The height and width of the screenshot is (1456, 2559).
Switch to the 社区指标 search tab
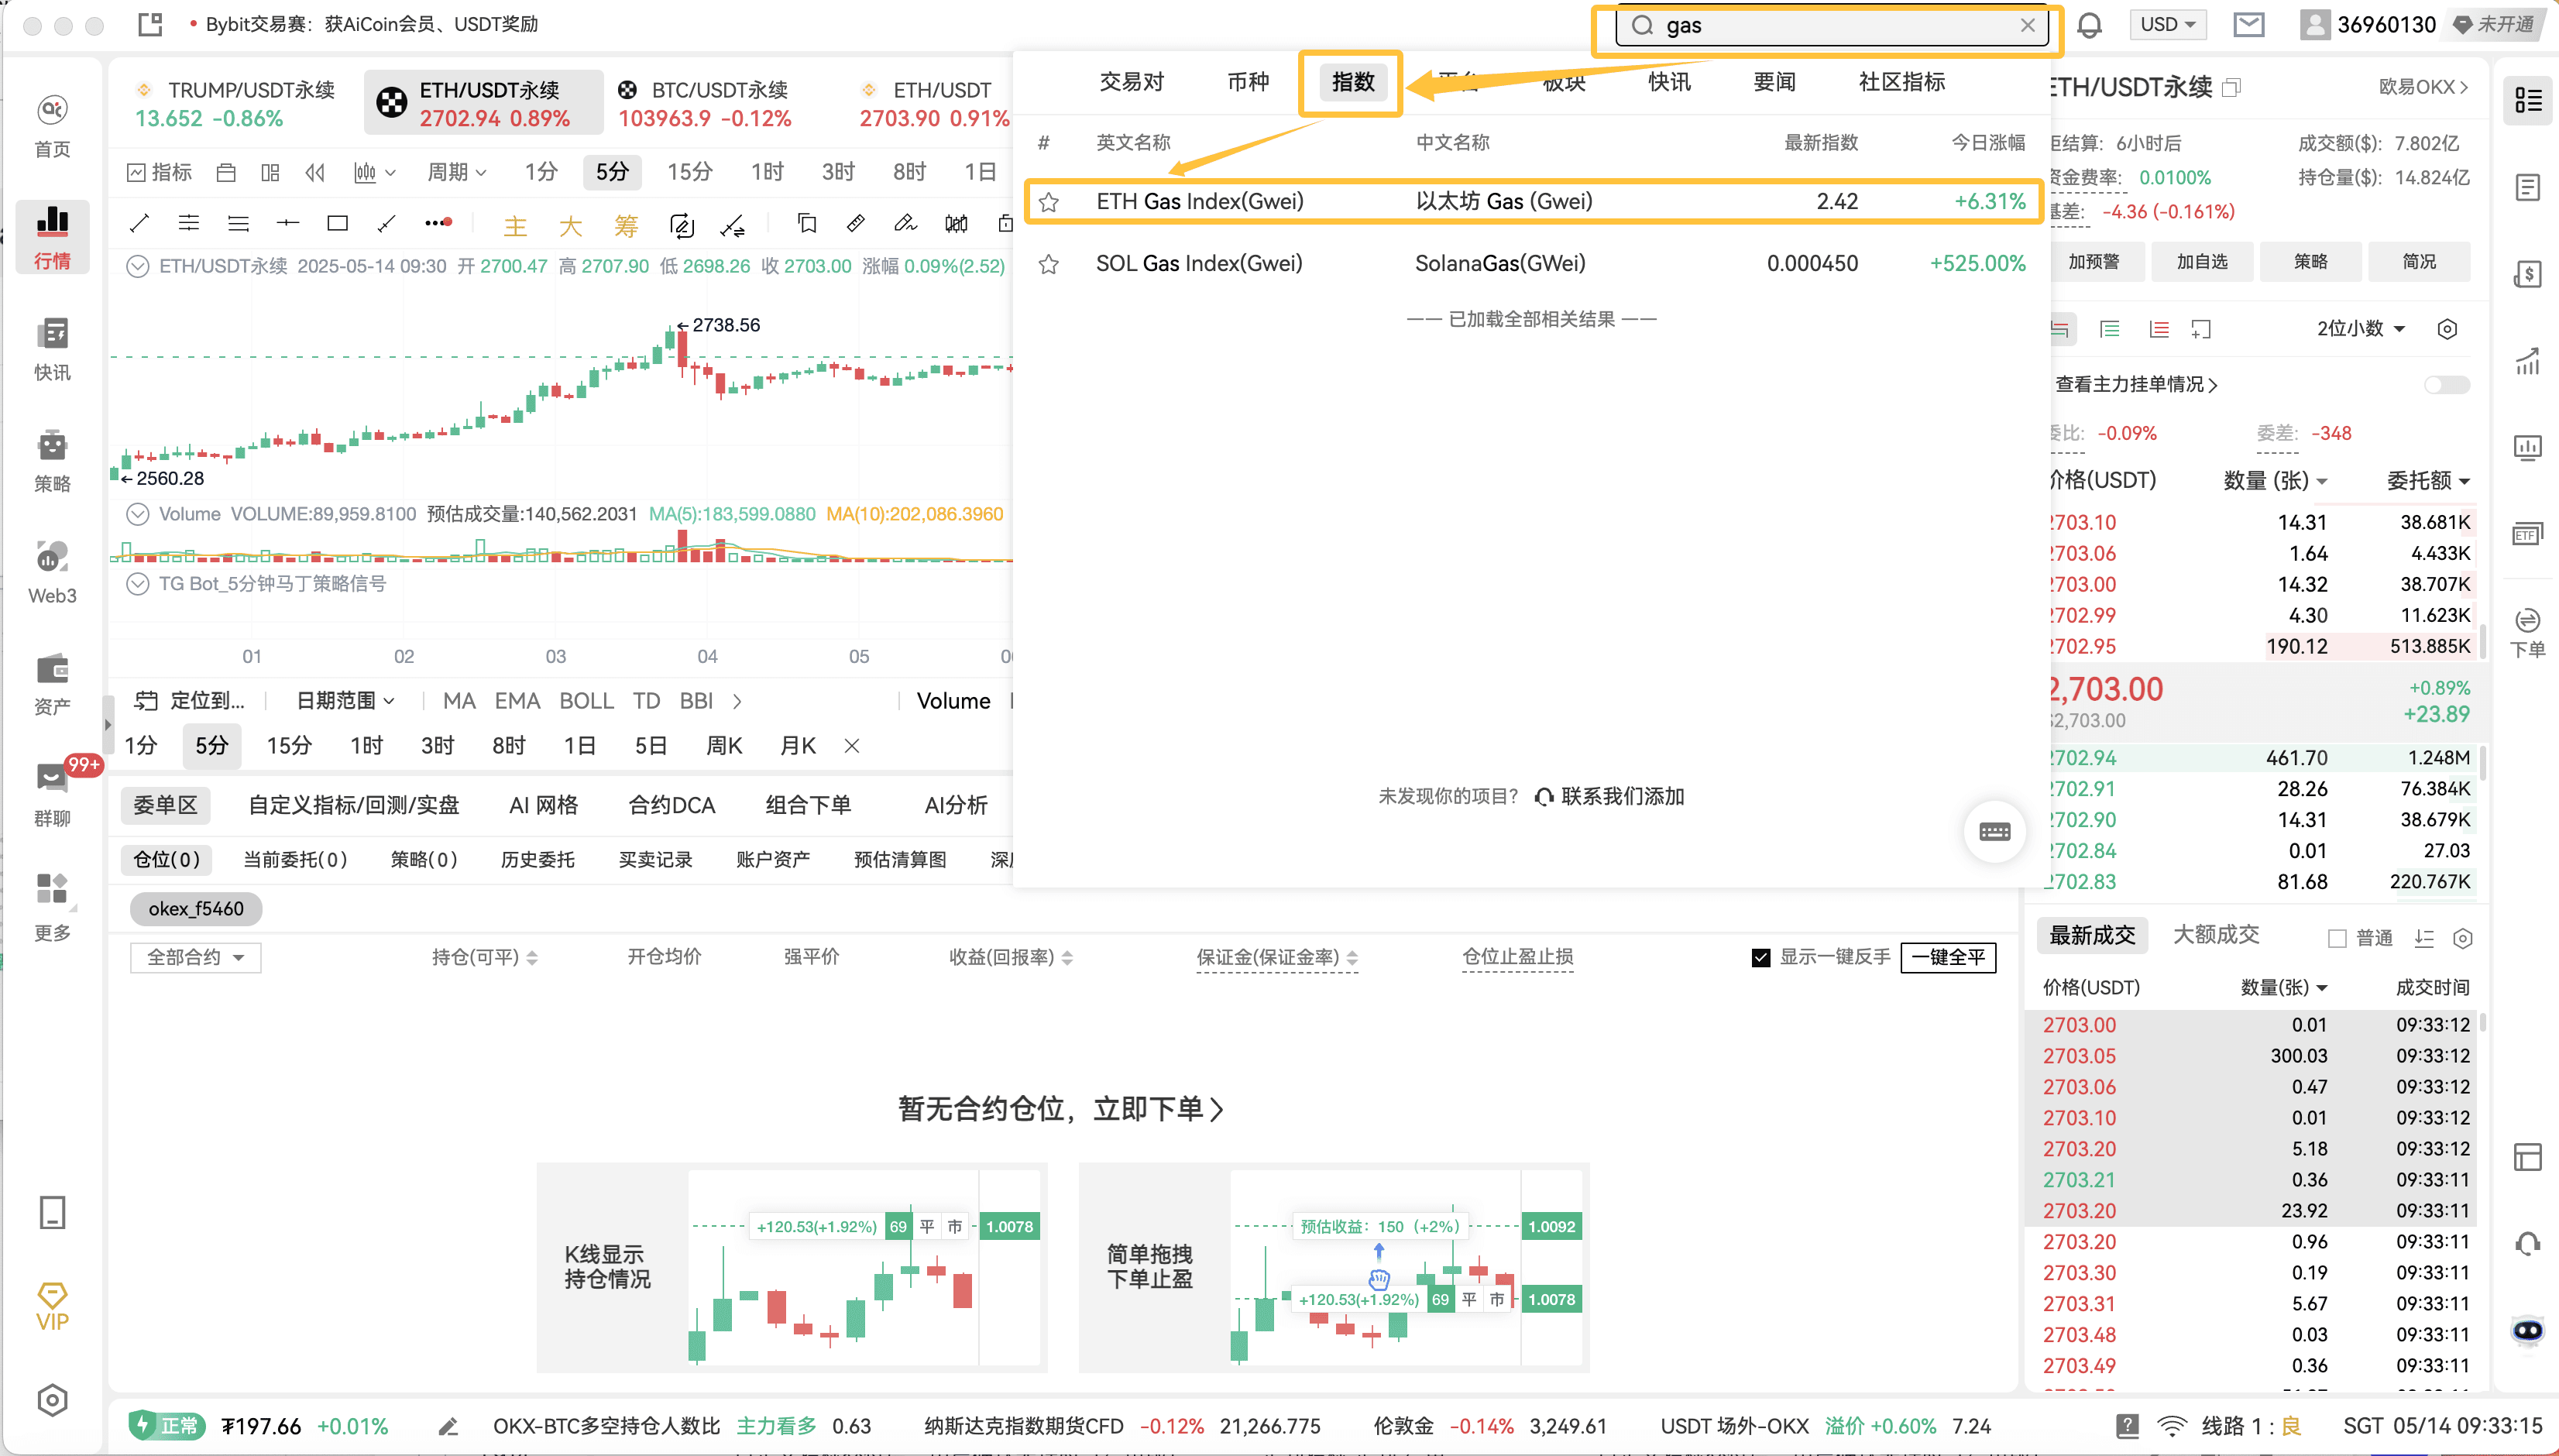(x=1901, y=82)
